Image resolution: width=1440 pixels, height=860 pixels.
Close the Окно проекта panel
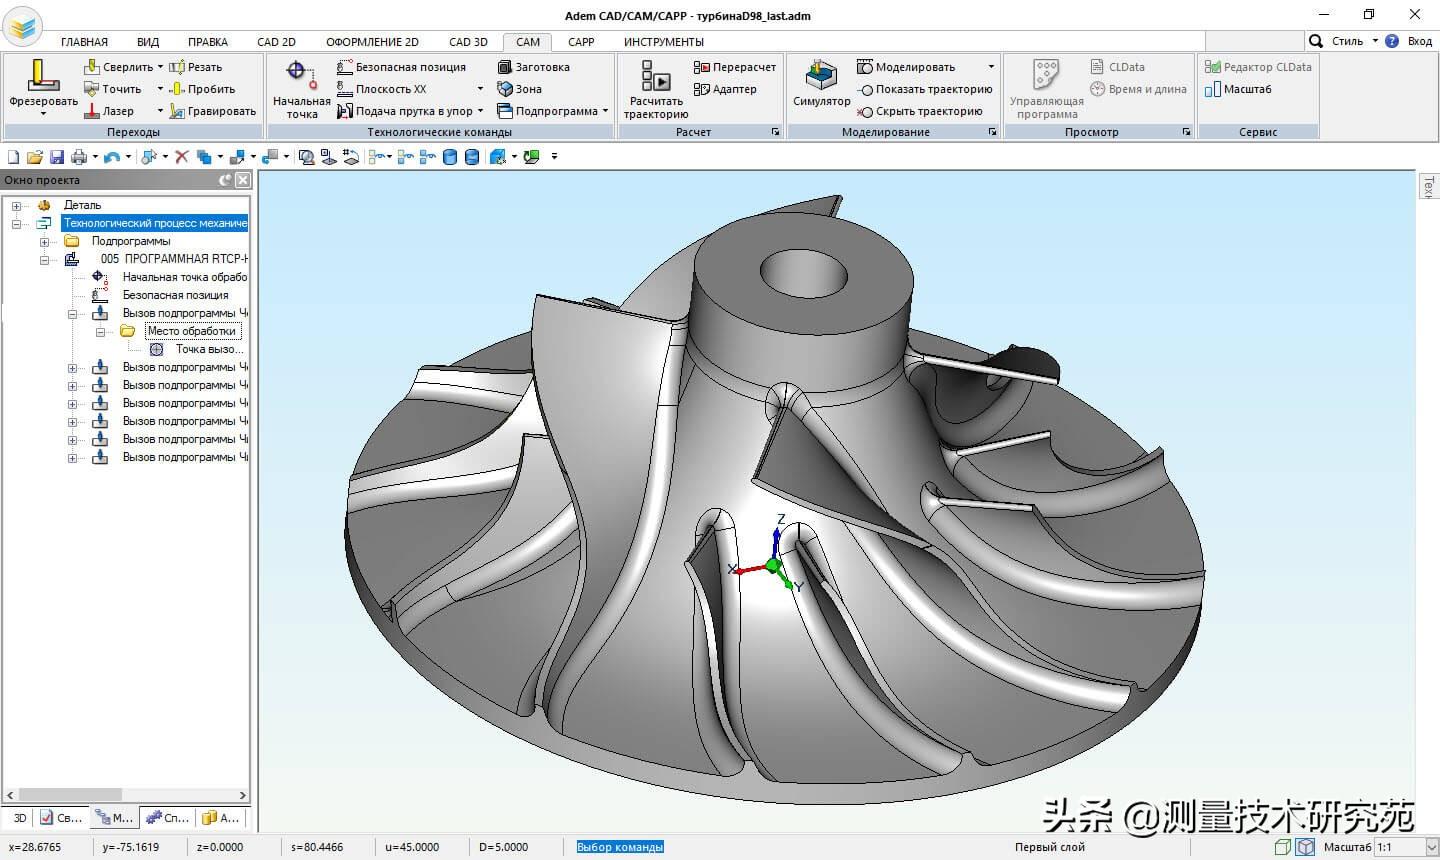coord(242,180)
